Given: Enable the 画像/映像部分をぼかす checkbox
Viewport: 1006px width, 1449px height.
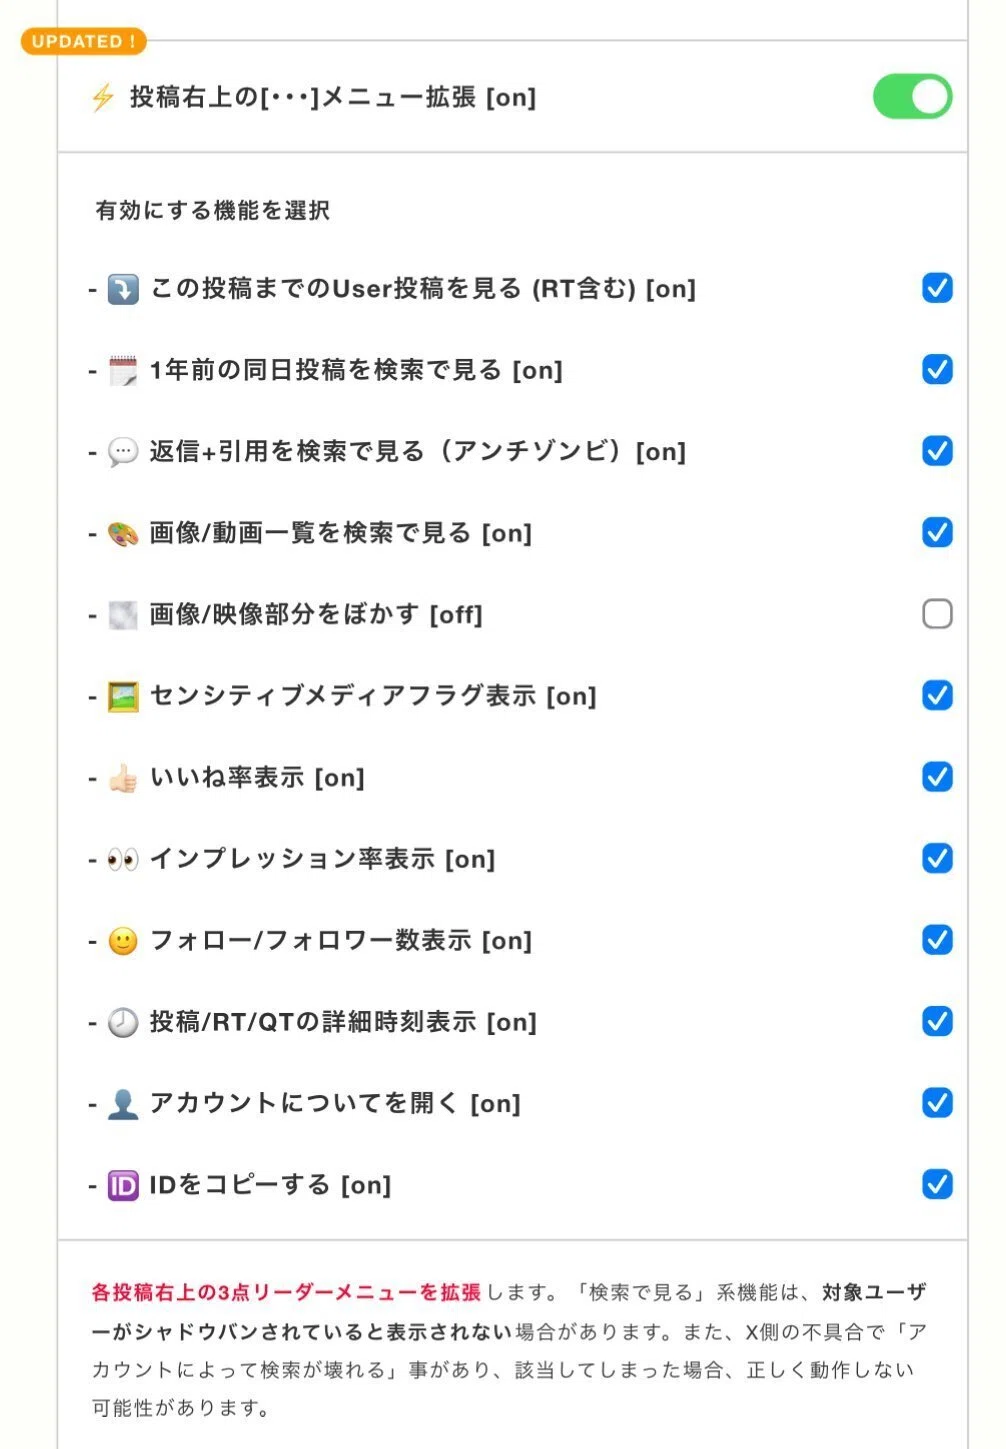Looking at the screenshot, I should (x=937, y=613).
